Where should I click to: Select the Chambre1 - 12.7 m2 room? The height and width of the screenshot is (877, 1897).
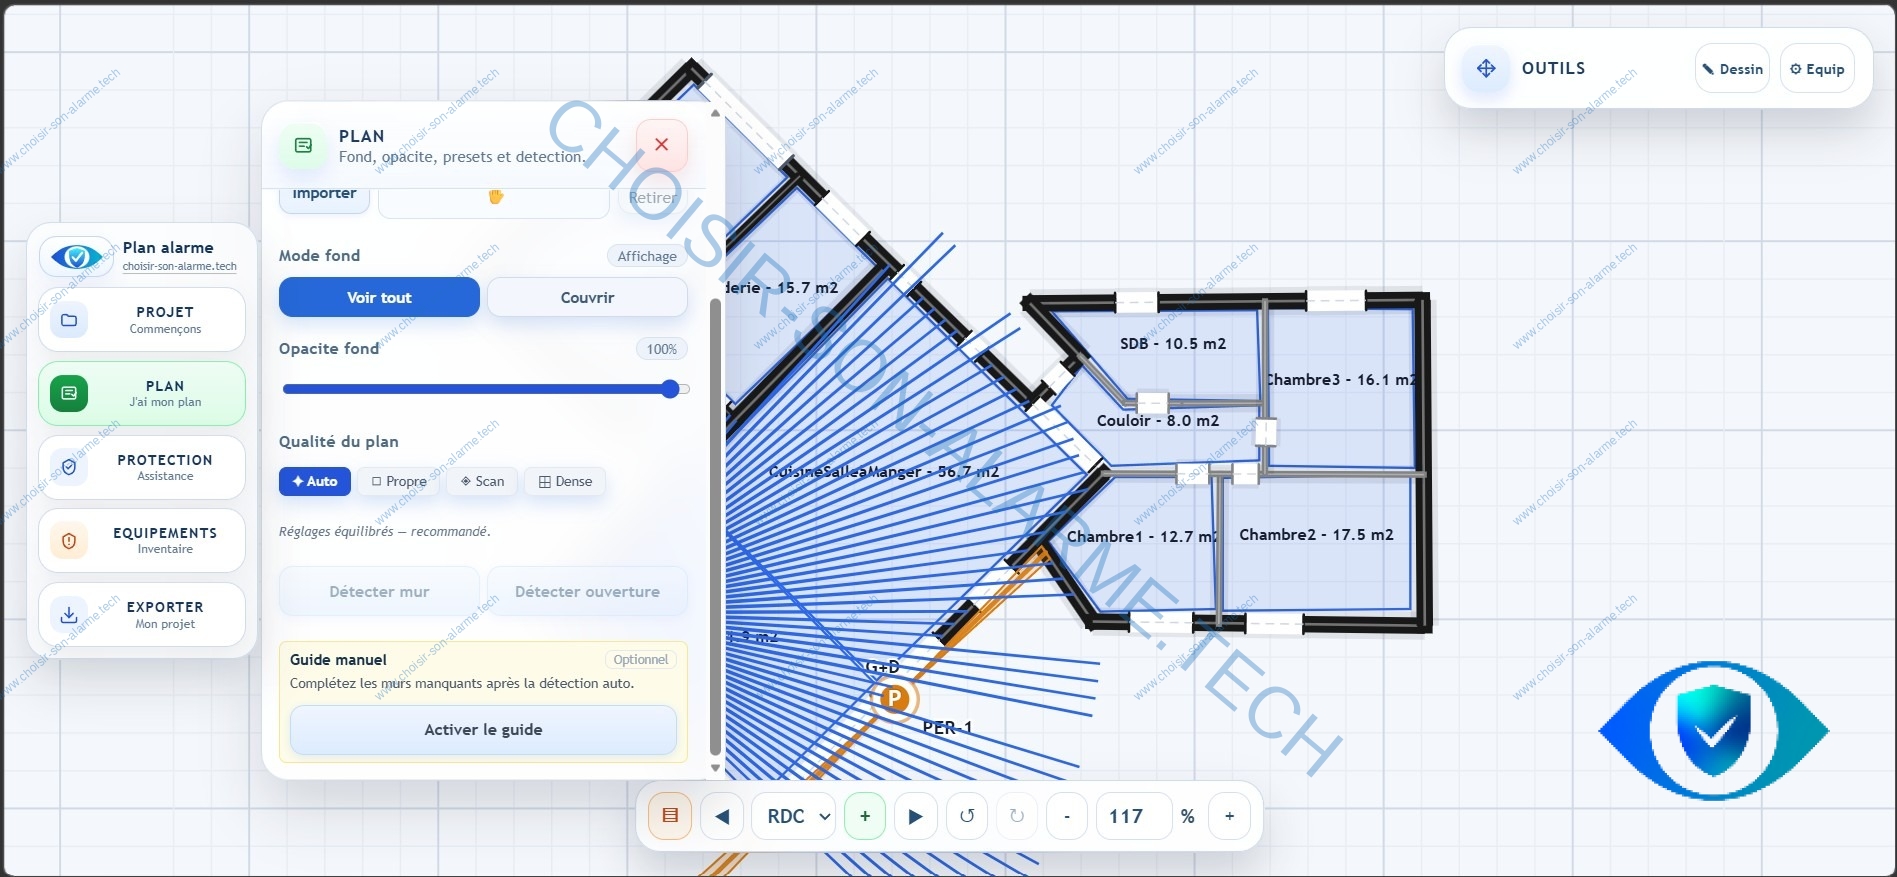click(1142, 537)
